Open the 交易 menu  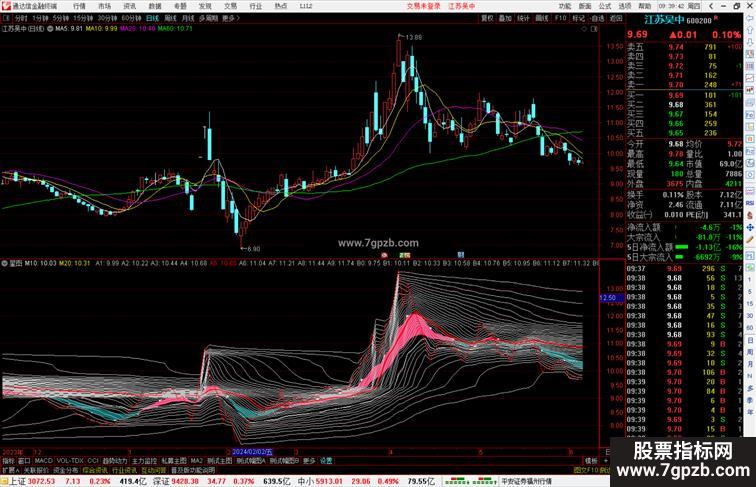click(x=230, y=6)
